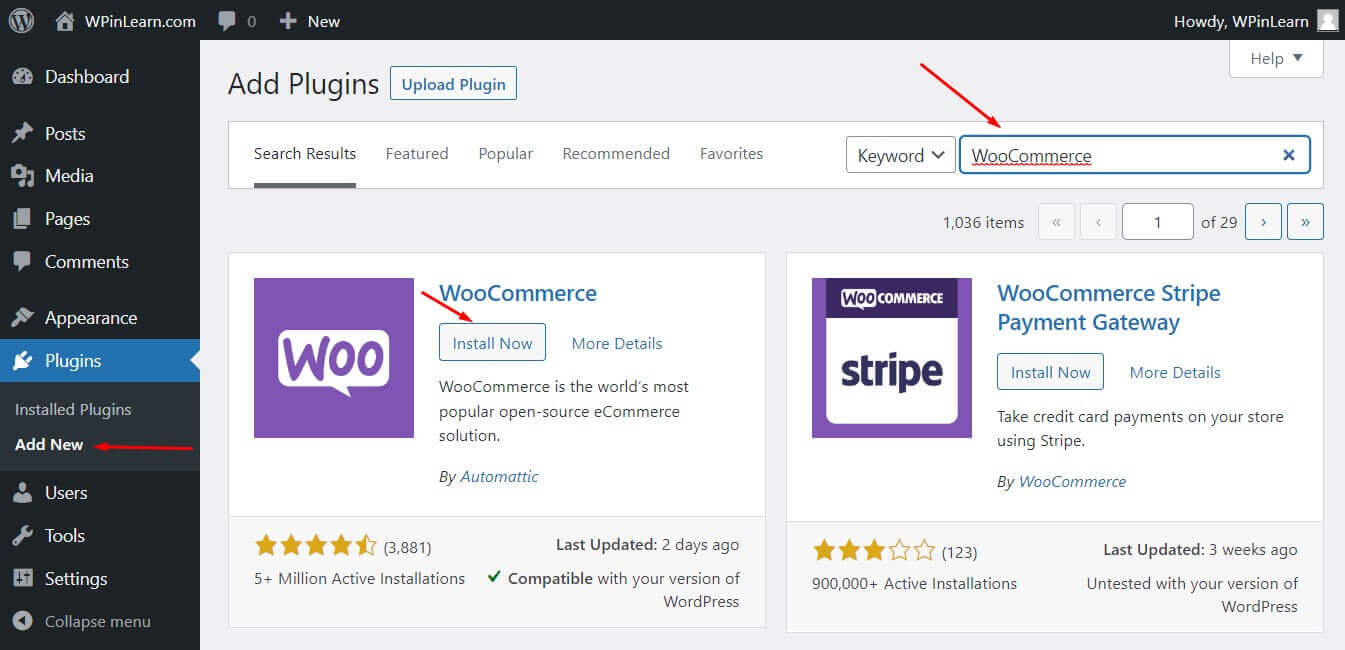Image resolution: width=1345 pixels, height=650 pixels.
Task: Open More Details for WooCommerce
Action: pos(617,343)
